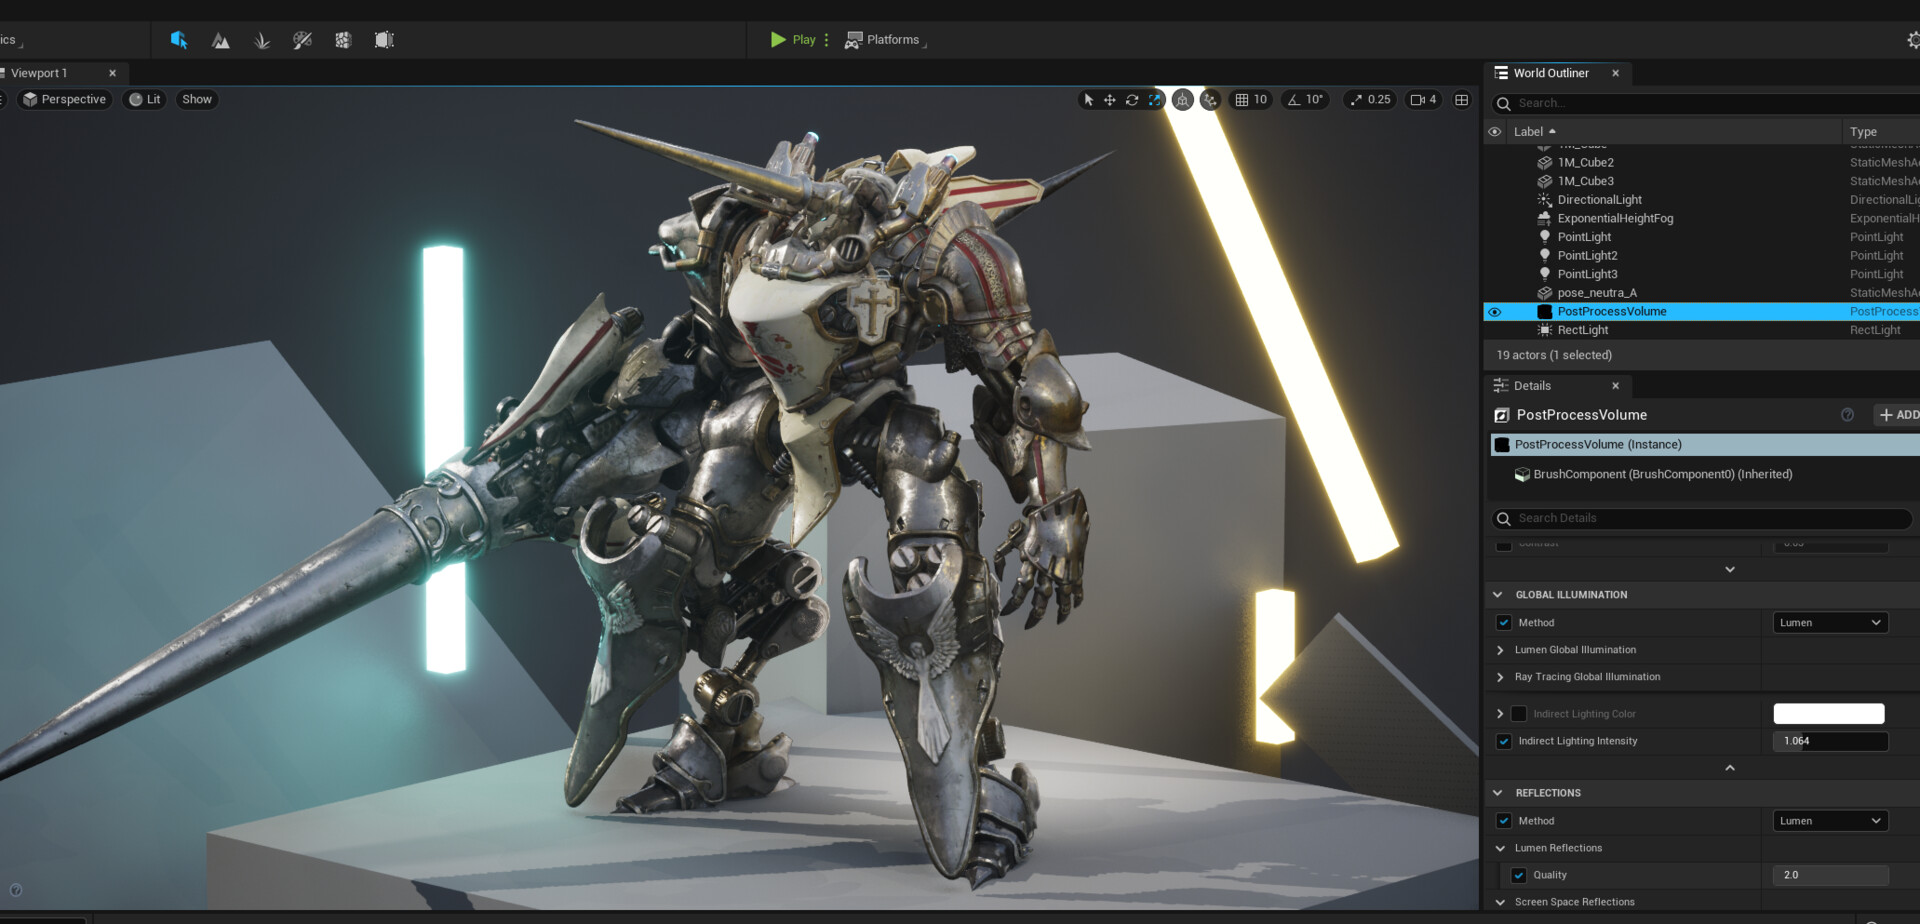Choose translate gizmo in viewport

coord(1110,100)
